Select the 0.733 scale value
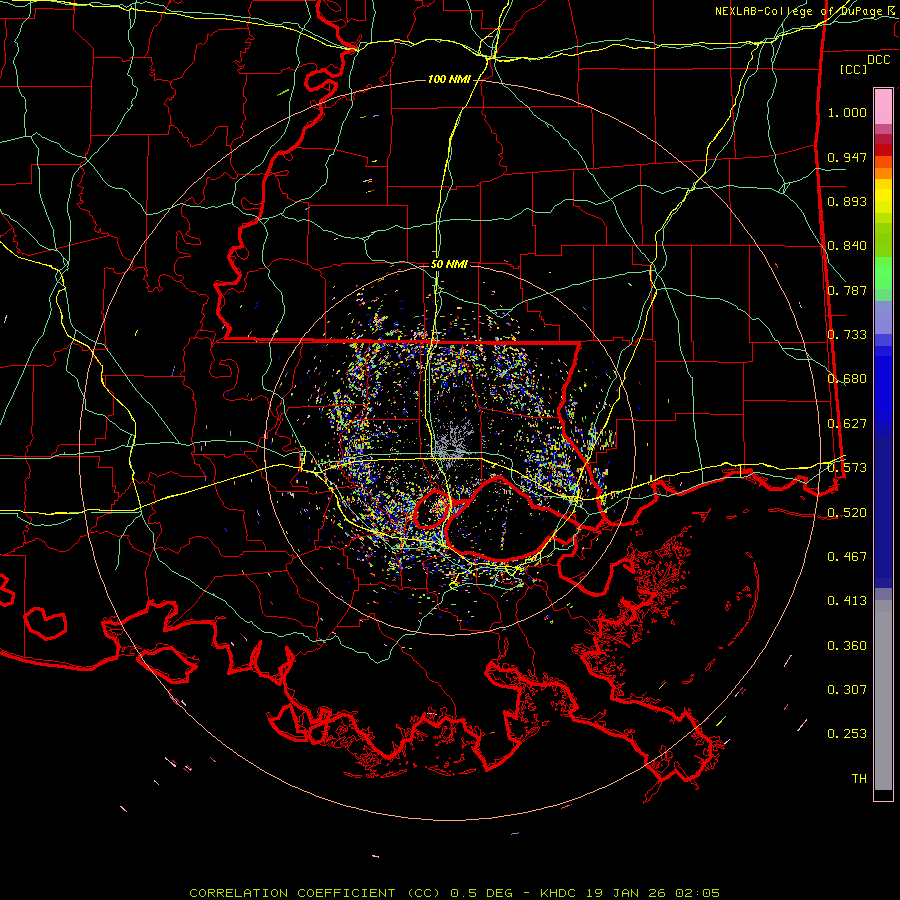Image resolution: width=900 pixels, height=900 pixels. pyautogui.click(x=847, y=335)
